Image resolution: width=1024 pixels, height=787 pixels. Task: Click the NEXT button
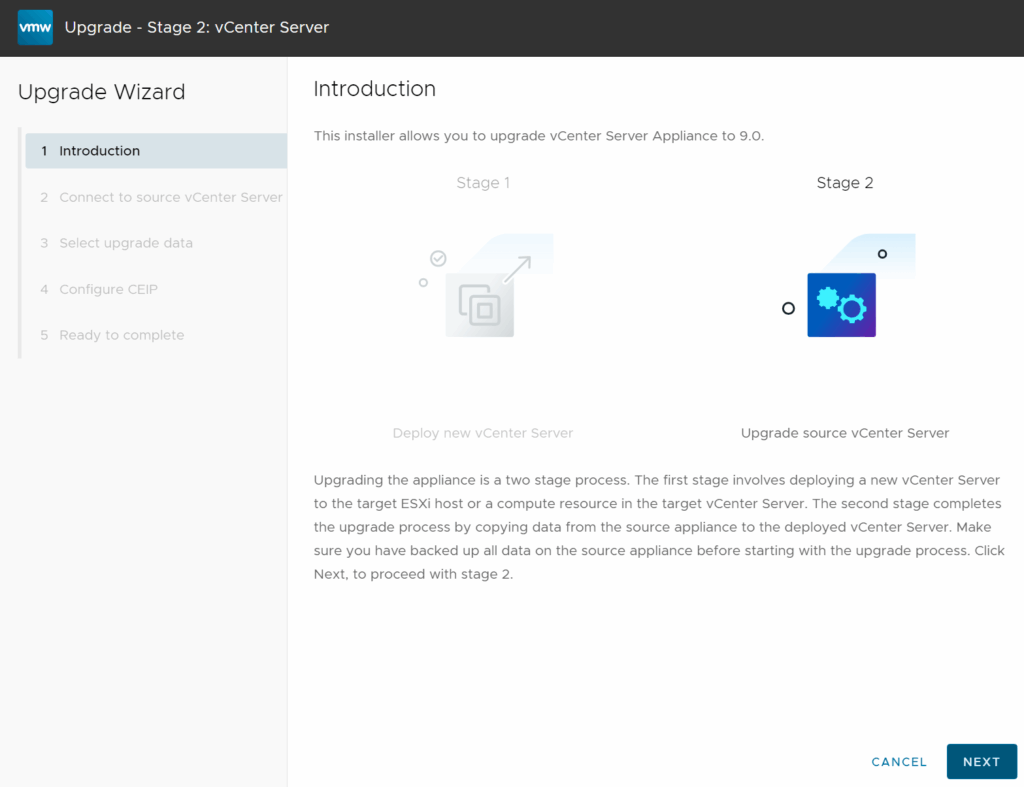click(x=982, y=762)
